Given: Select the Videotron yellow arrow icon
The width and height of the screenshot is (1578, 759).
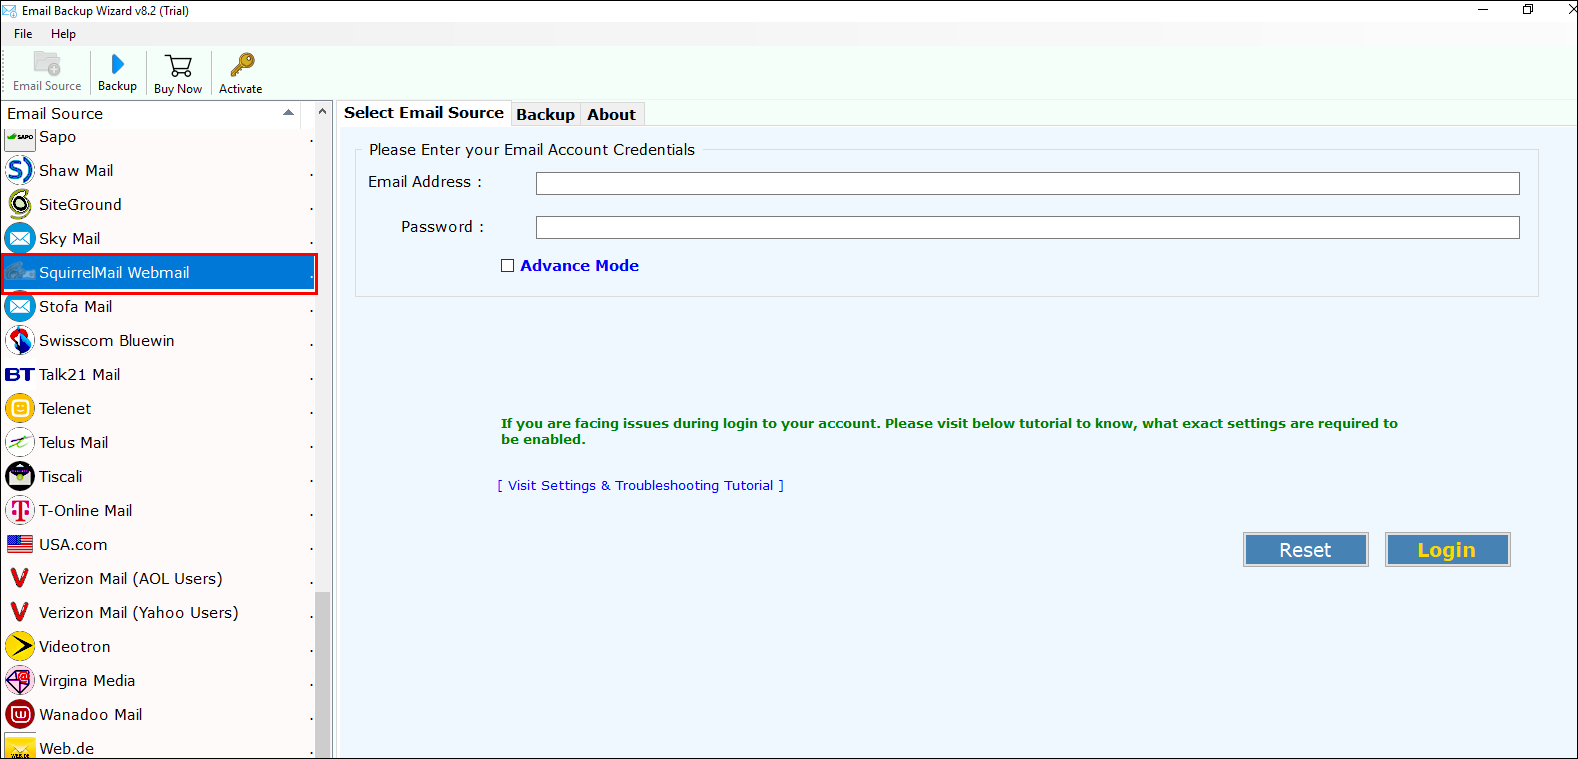Looking at the screenshot, I should (x=20, y=647).
